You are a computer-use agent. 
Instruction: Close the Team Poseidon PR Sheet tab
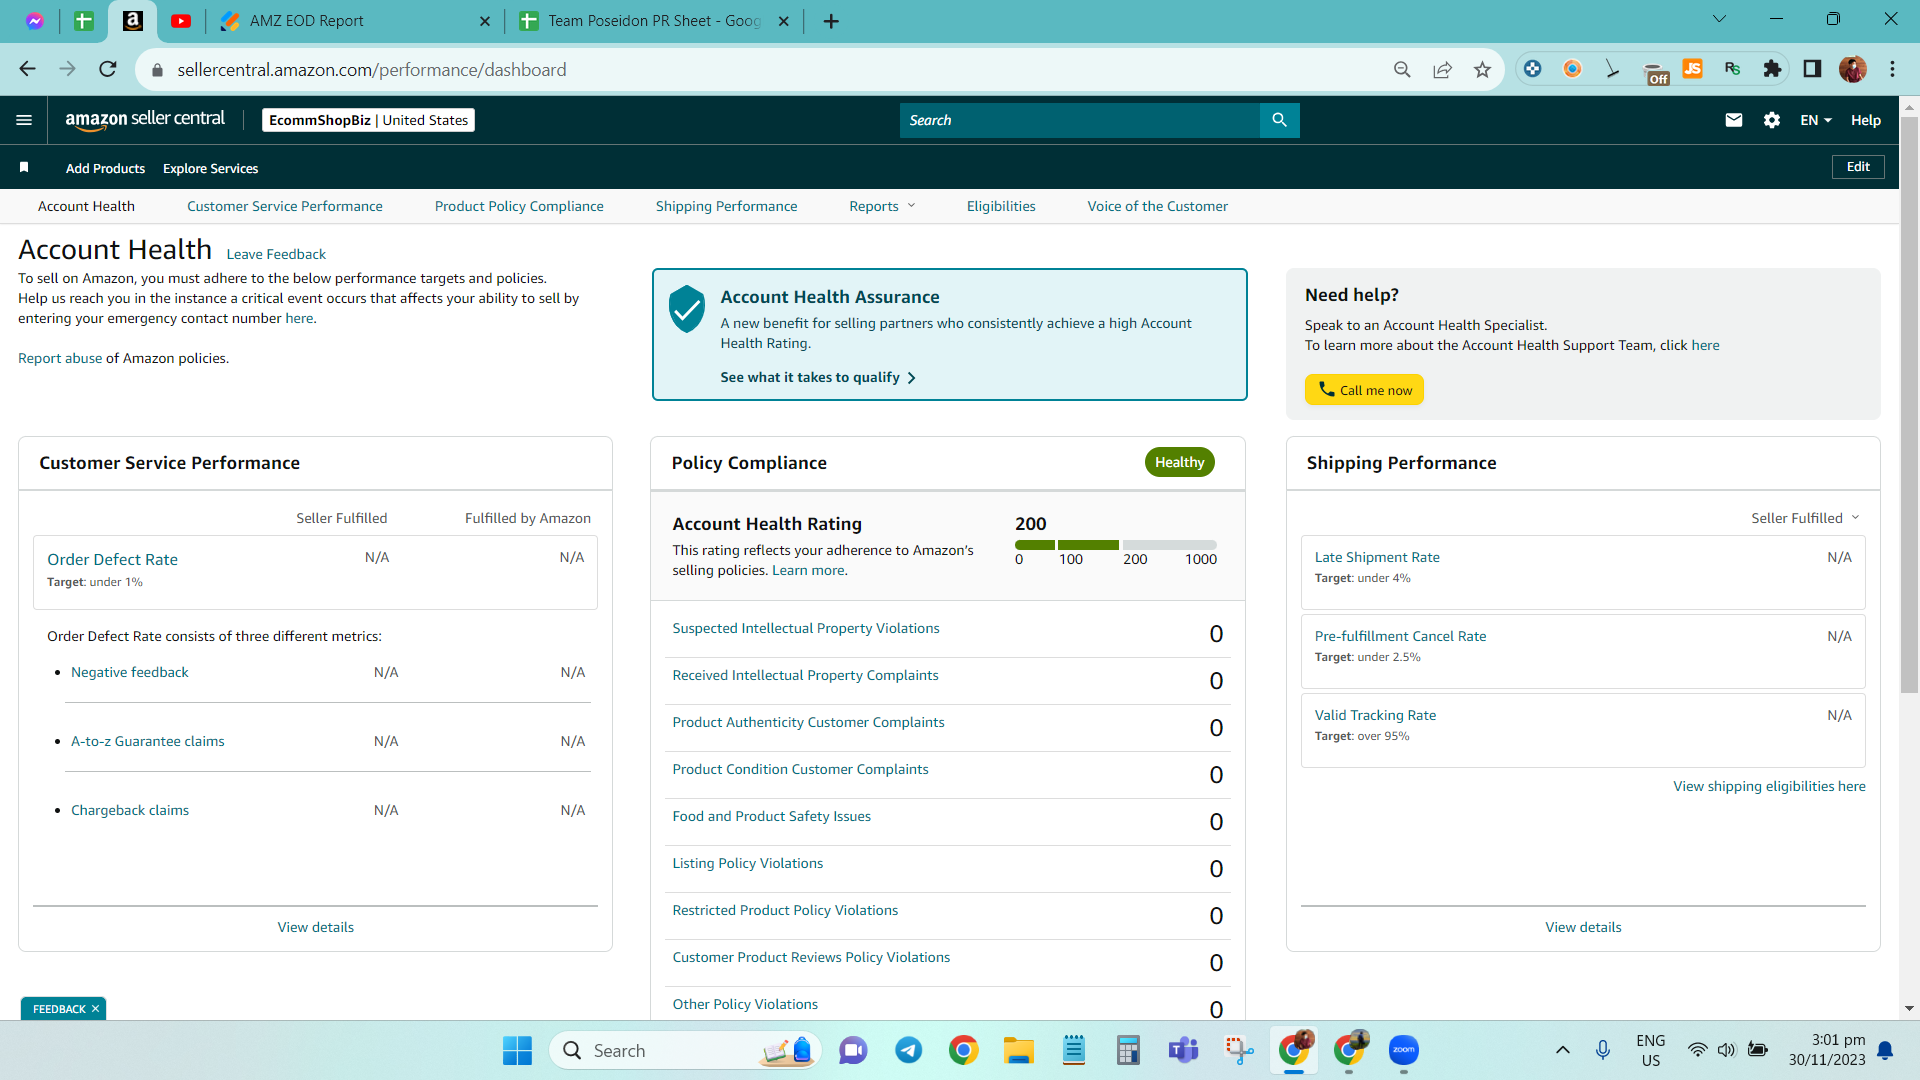click(x=784, y=21)
